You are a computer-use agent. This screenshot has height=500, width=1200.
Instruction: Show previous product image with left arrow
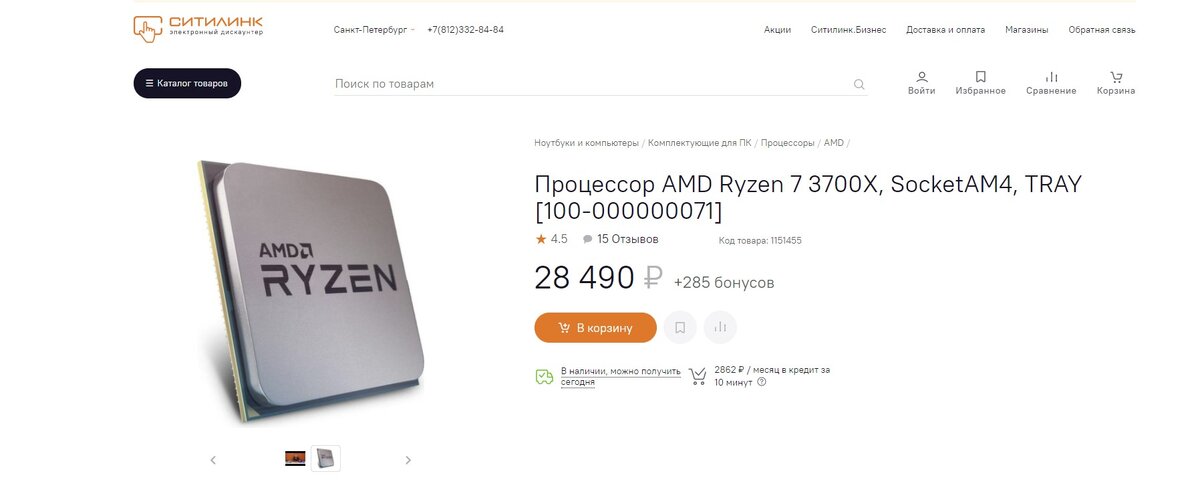(x=213, y=460)
